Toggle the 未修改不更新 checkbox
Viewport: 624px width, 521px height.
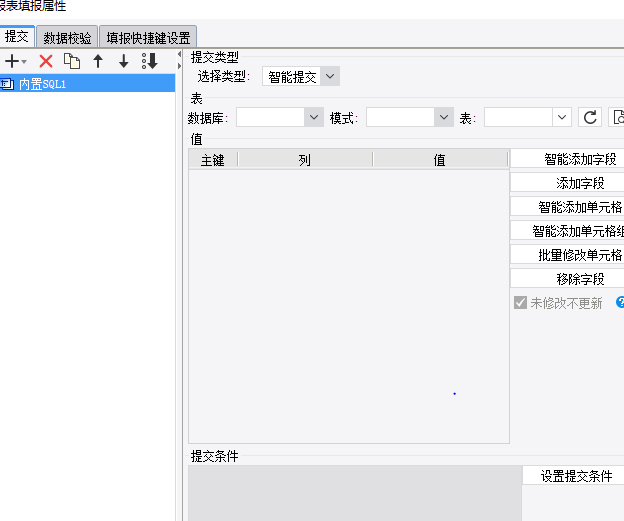(x=520, y=302)
